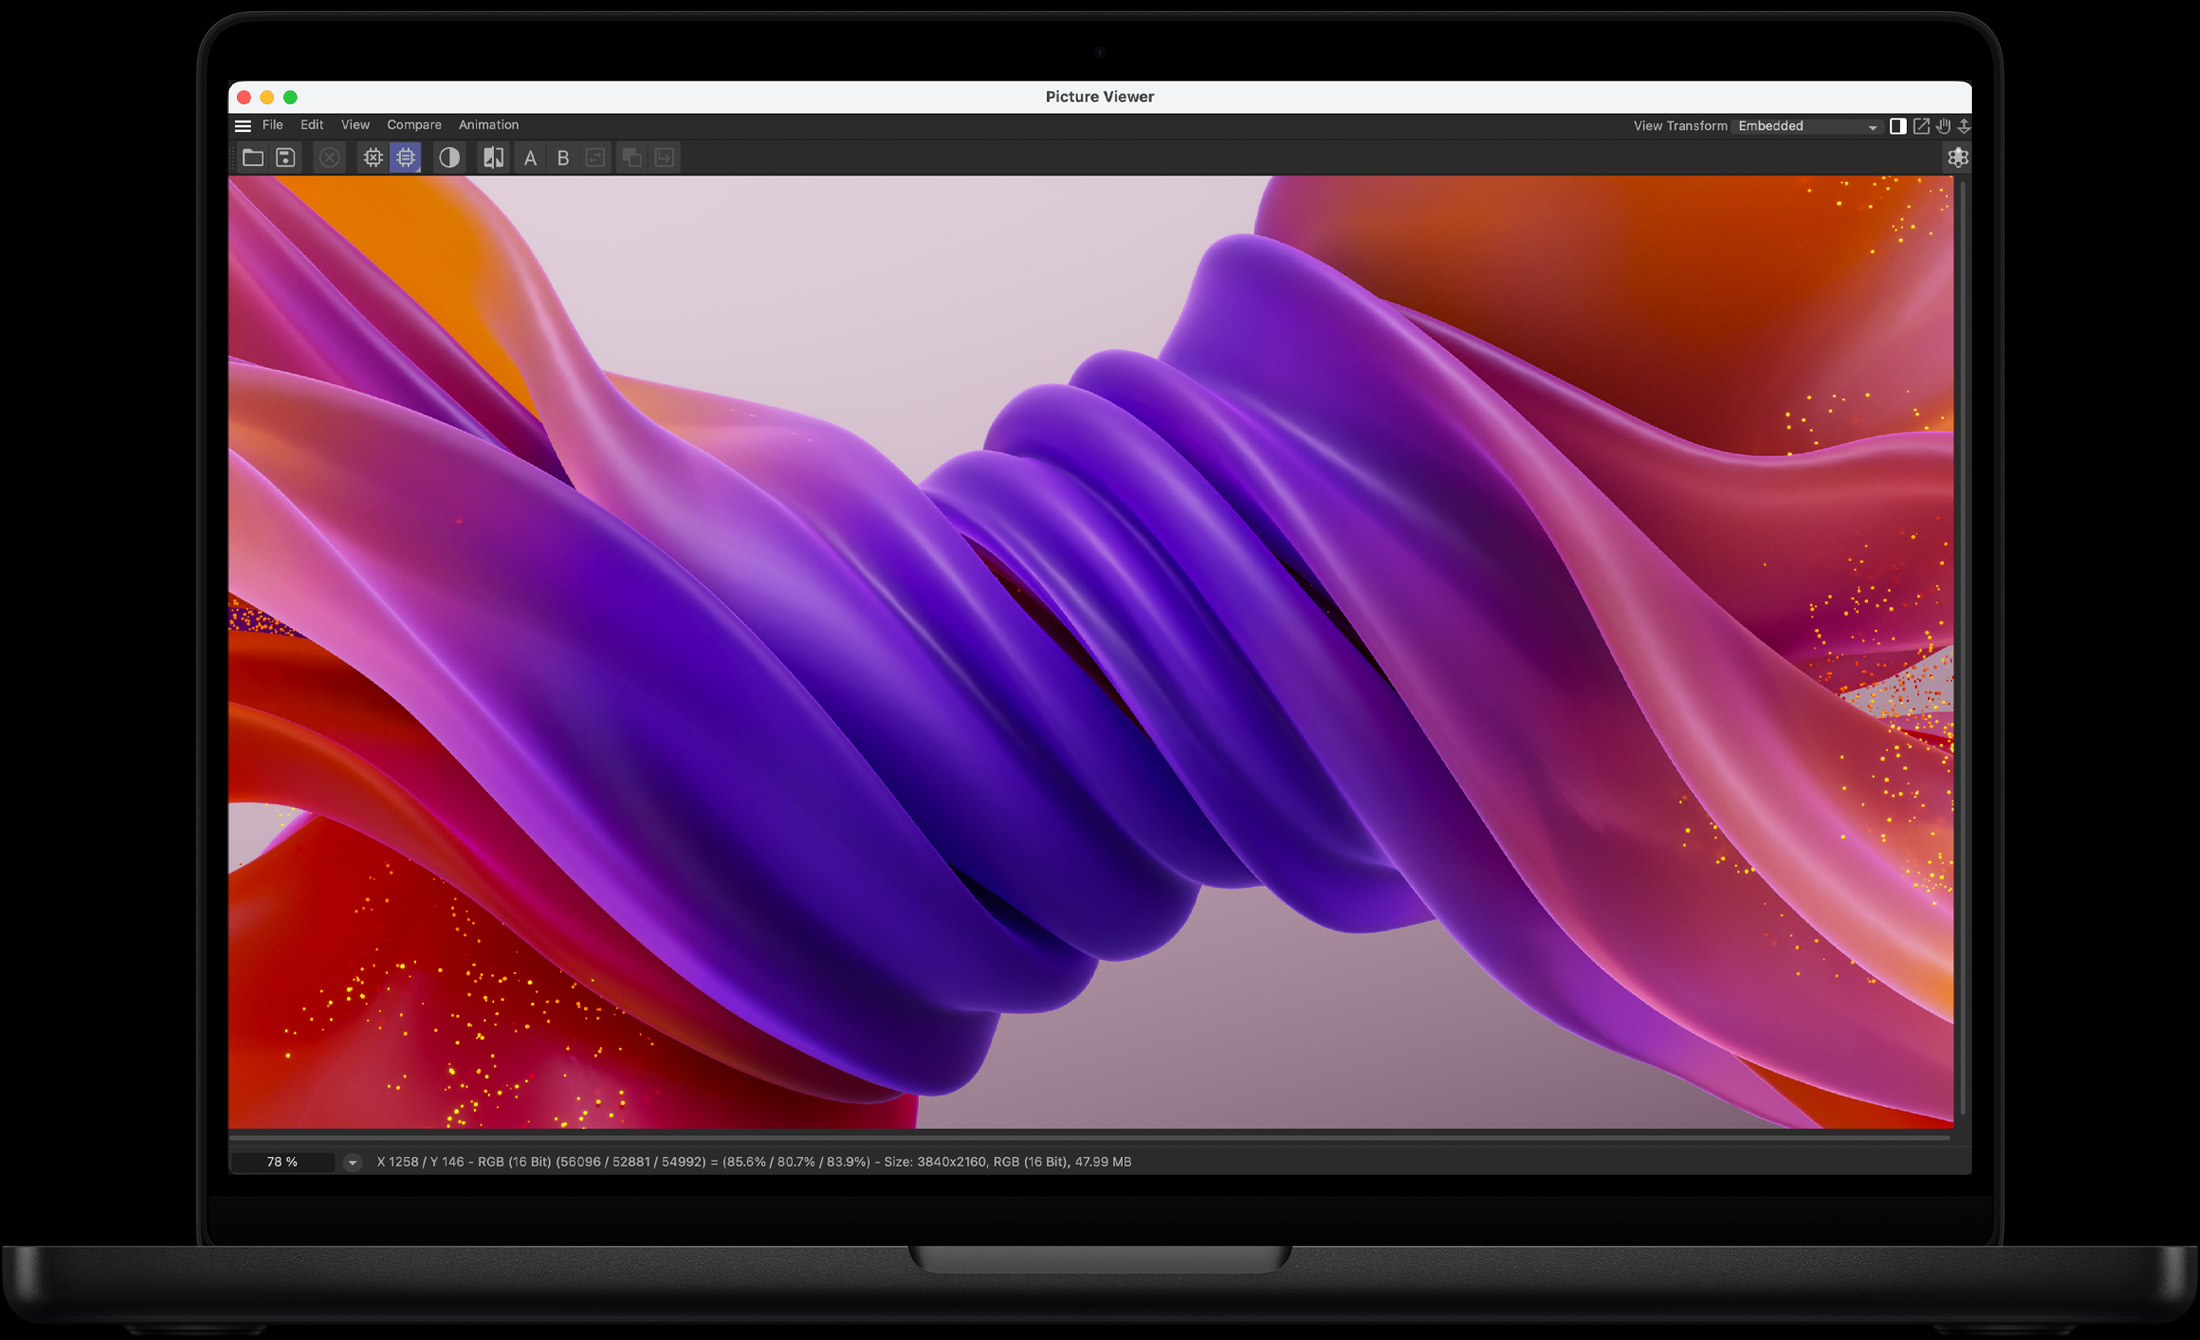This screenshot has height=1340, width=2200.
Task: Expand the zoom percentage dropdown near 78%
Action: (x=352, y=1162)
